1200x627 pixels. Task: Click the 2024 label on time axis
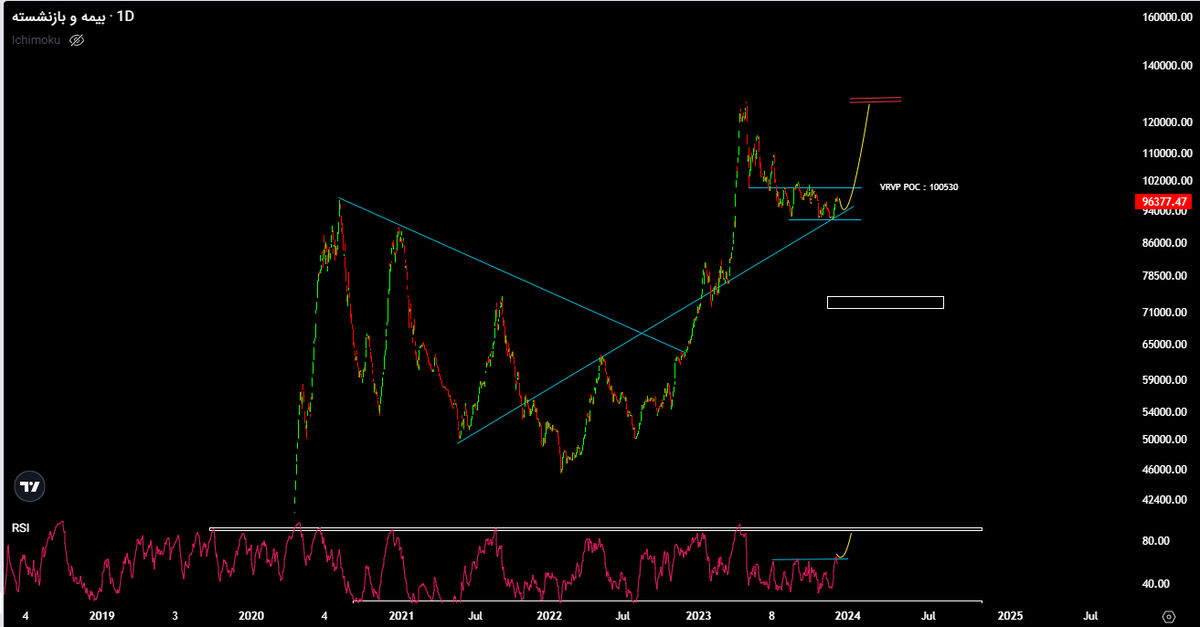click(847, 614)
